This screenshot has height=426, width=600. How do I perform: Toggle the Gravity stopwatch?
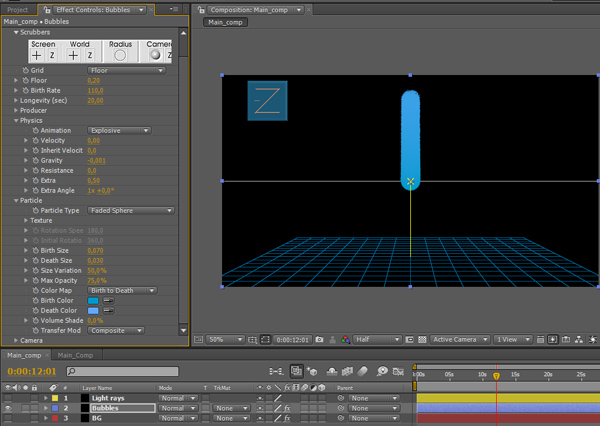click(36, 160)
